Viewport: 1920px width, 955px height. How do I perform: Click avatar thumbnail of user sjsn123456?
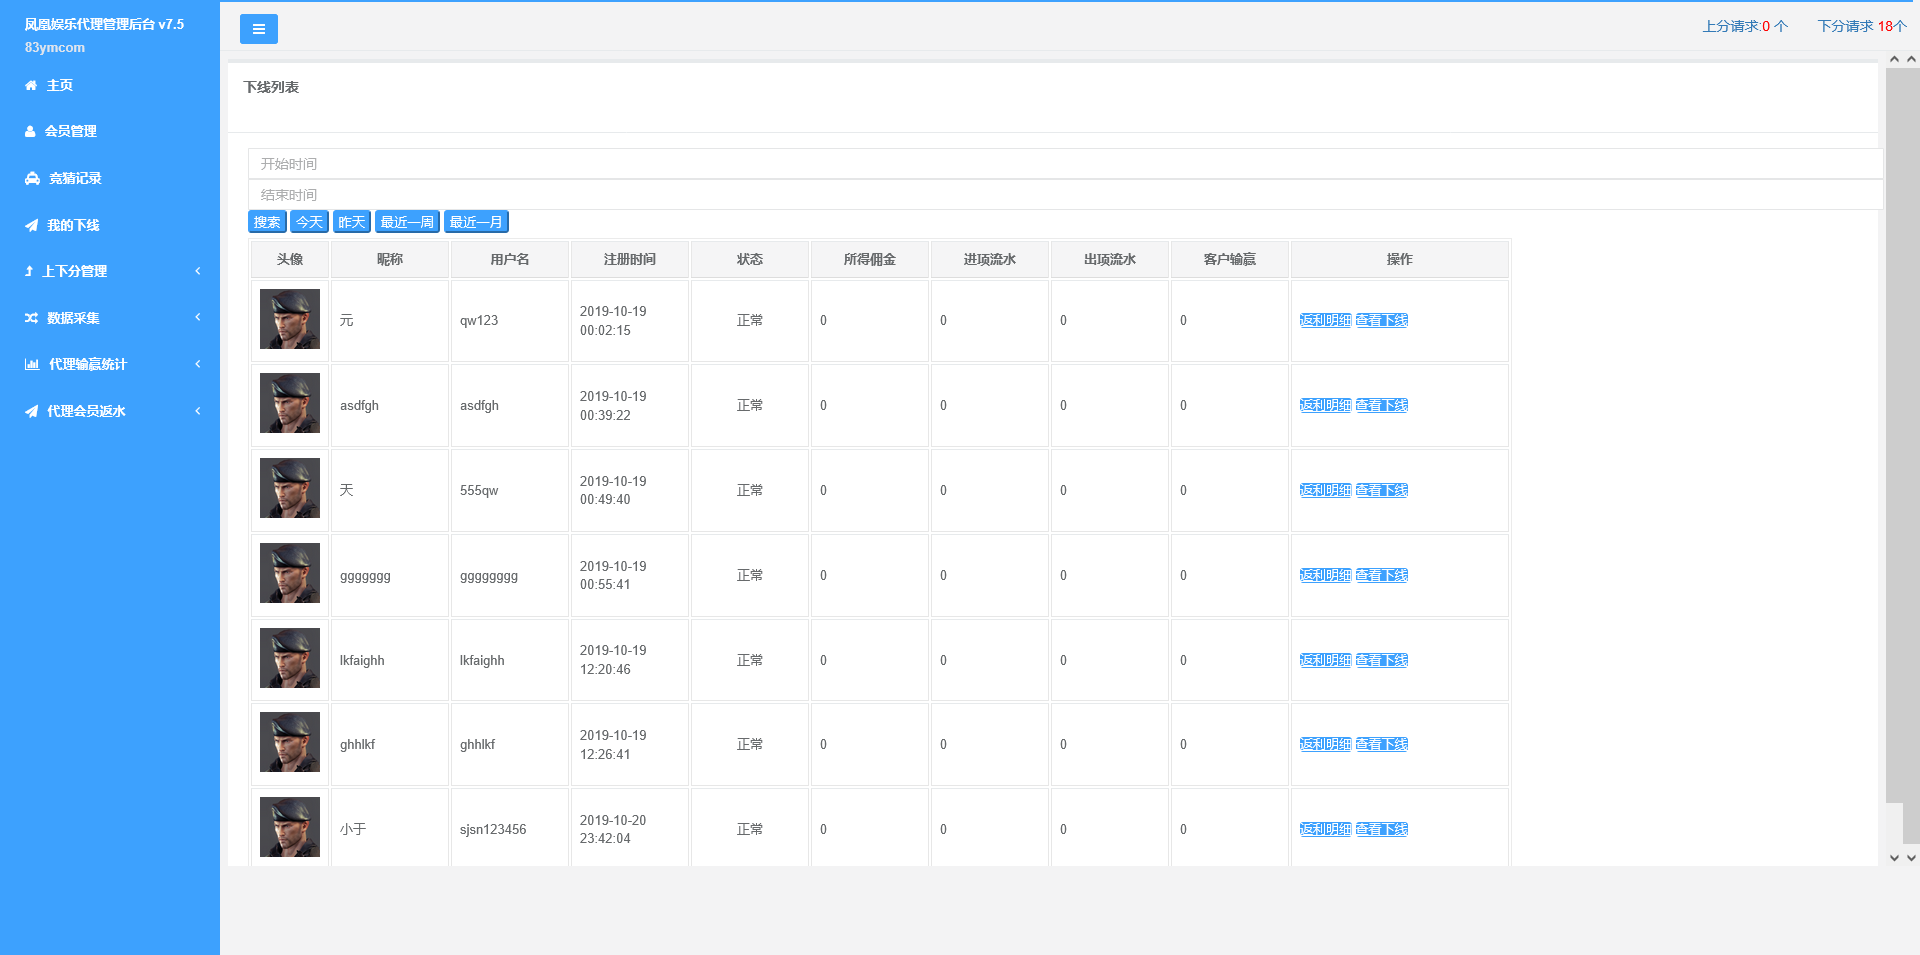tap(290, 827)
